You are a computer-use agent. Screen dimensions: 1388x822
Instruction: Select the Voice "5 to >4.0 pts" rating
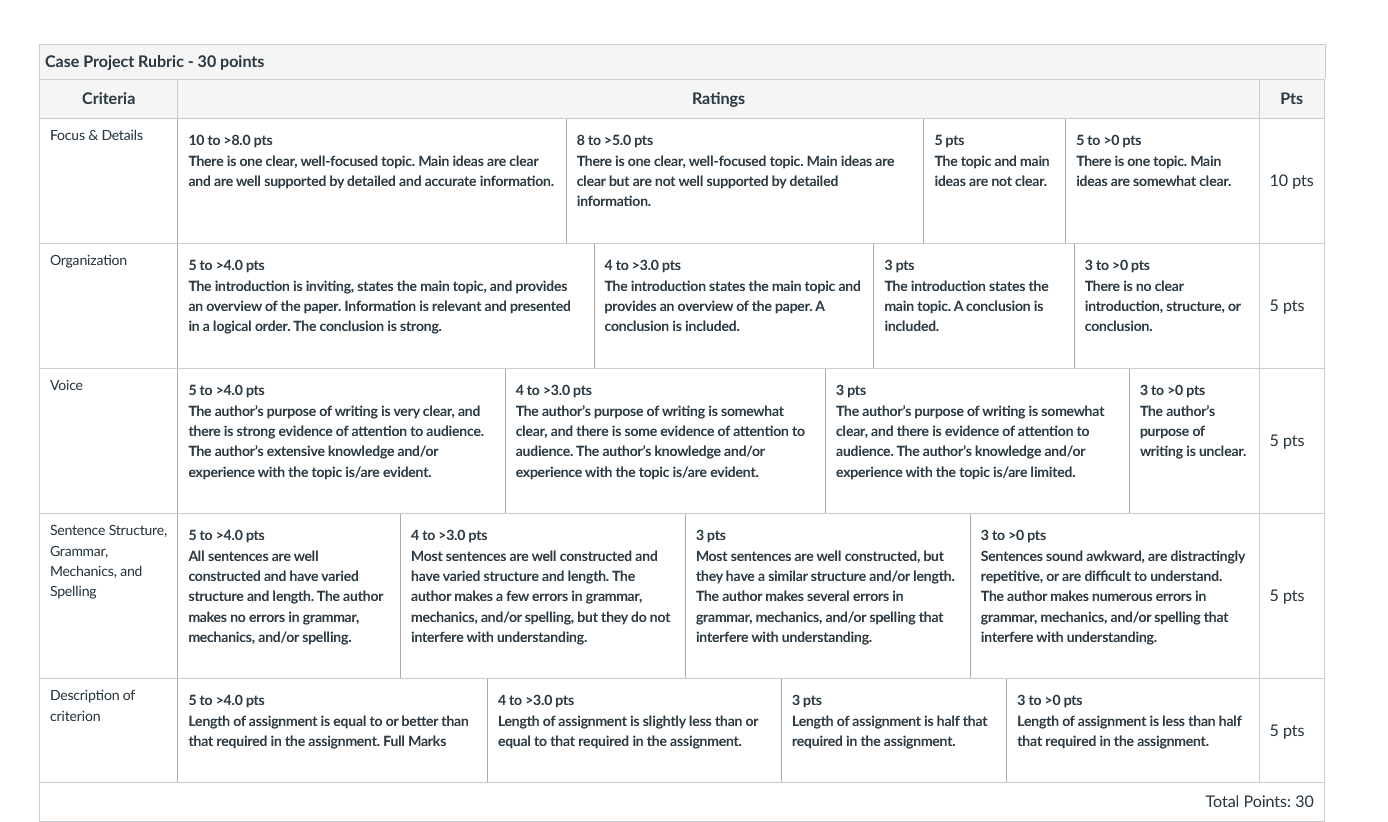(x=340, y=431)
